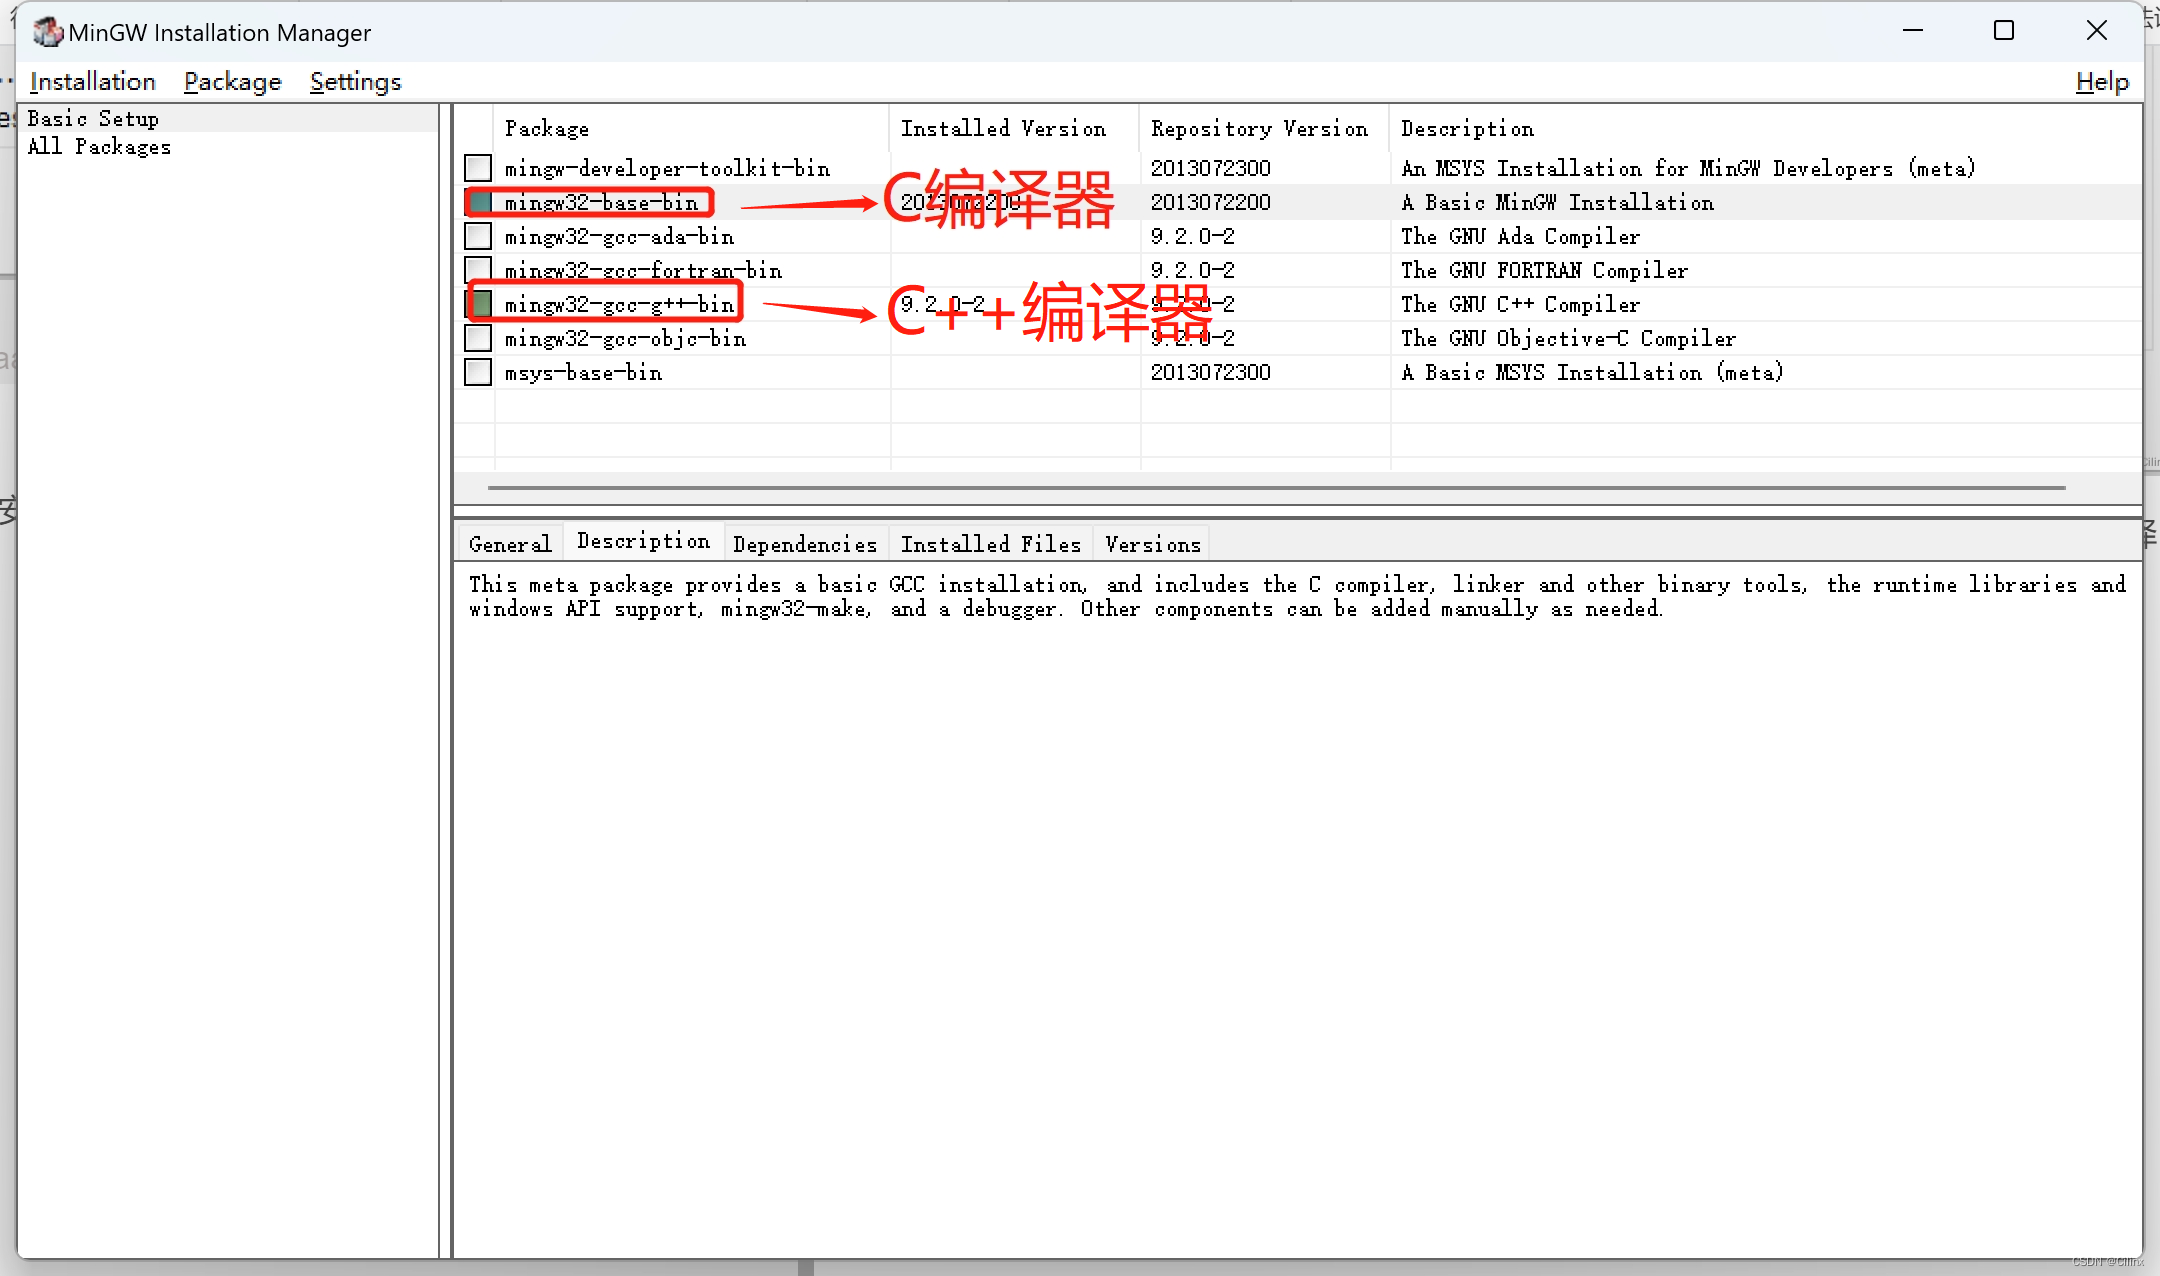Viewport: 2160px width, 1276px height.
Task: Open the Help menu
Action: click(x=2101, y=82)
